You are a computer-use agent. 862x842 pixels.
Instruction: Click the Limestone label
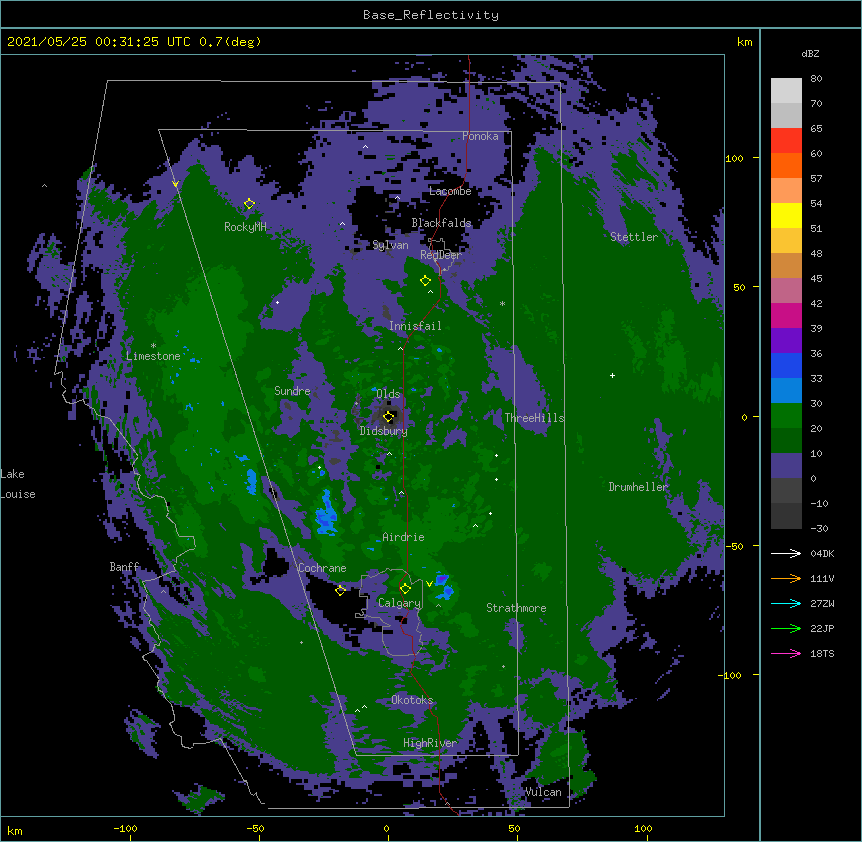pyautogui.click(x=153, y=356)
